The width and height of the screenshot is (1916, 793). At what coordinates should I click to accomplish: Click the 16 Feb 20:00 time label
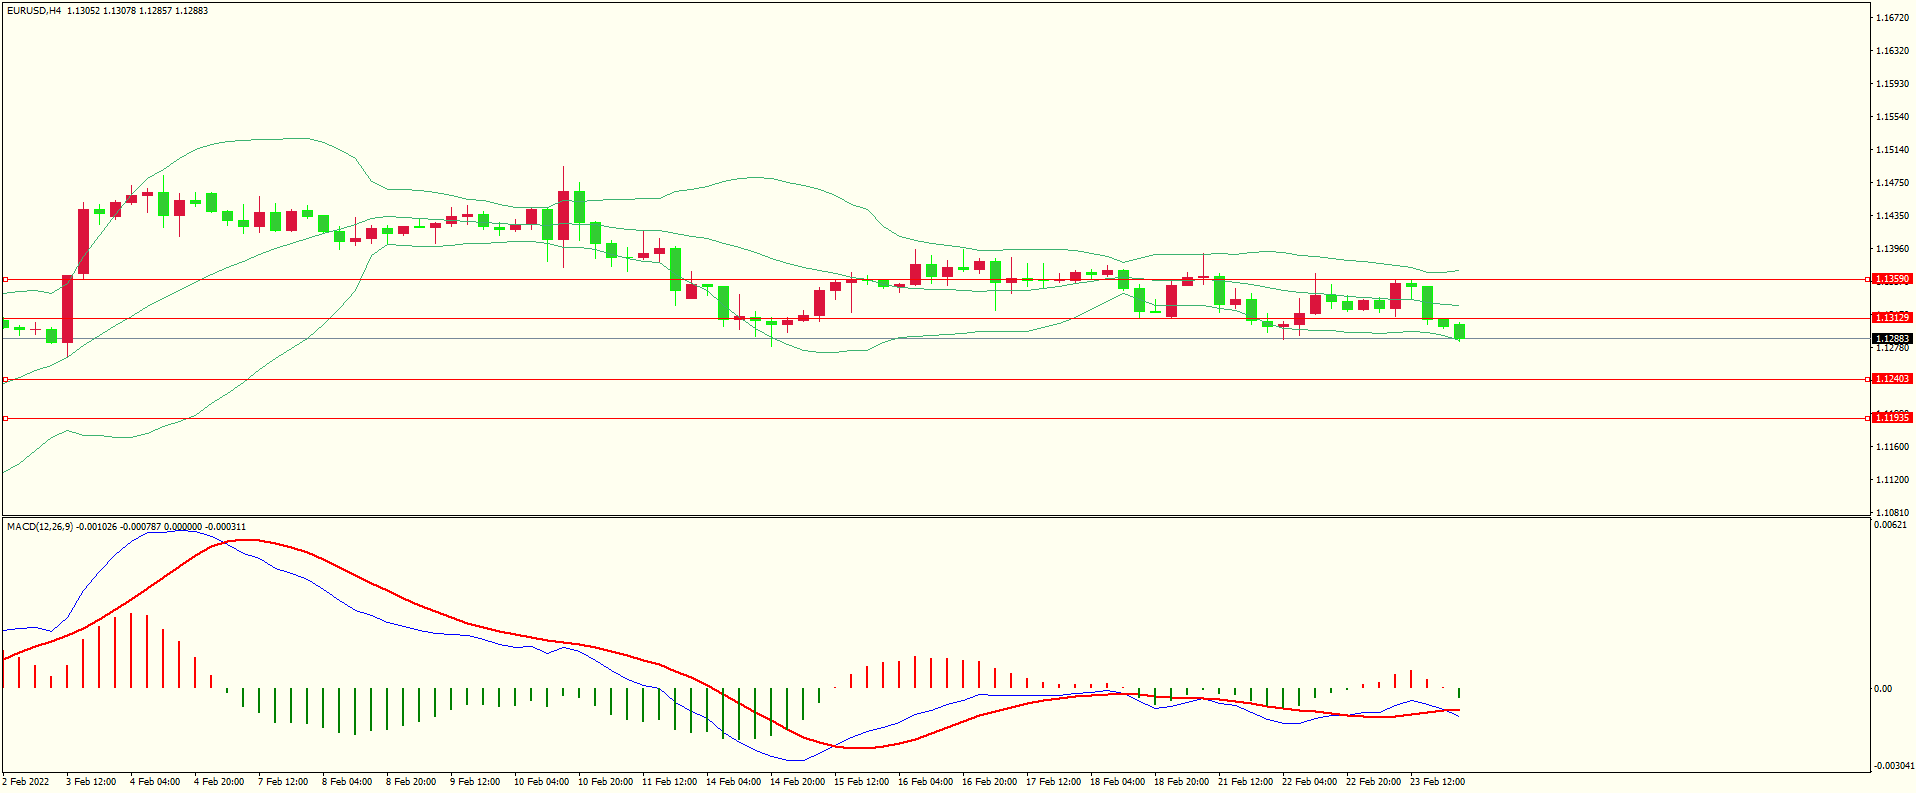coord(989,782)
